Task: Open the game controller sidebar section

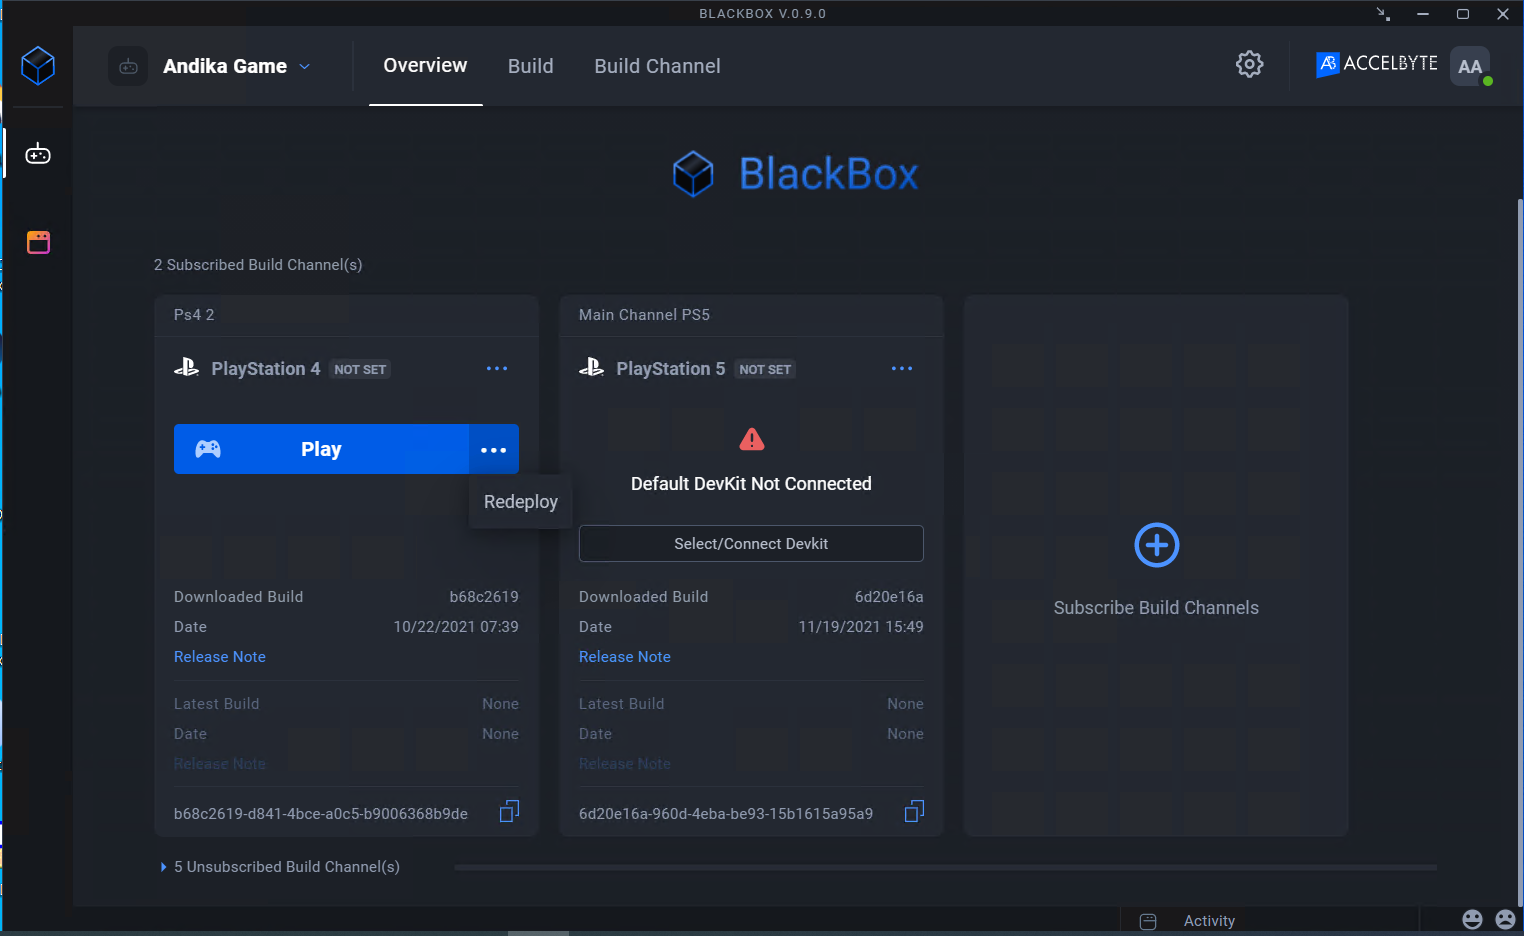Action: click(x=38, y=154)
